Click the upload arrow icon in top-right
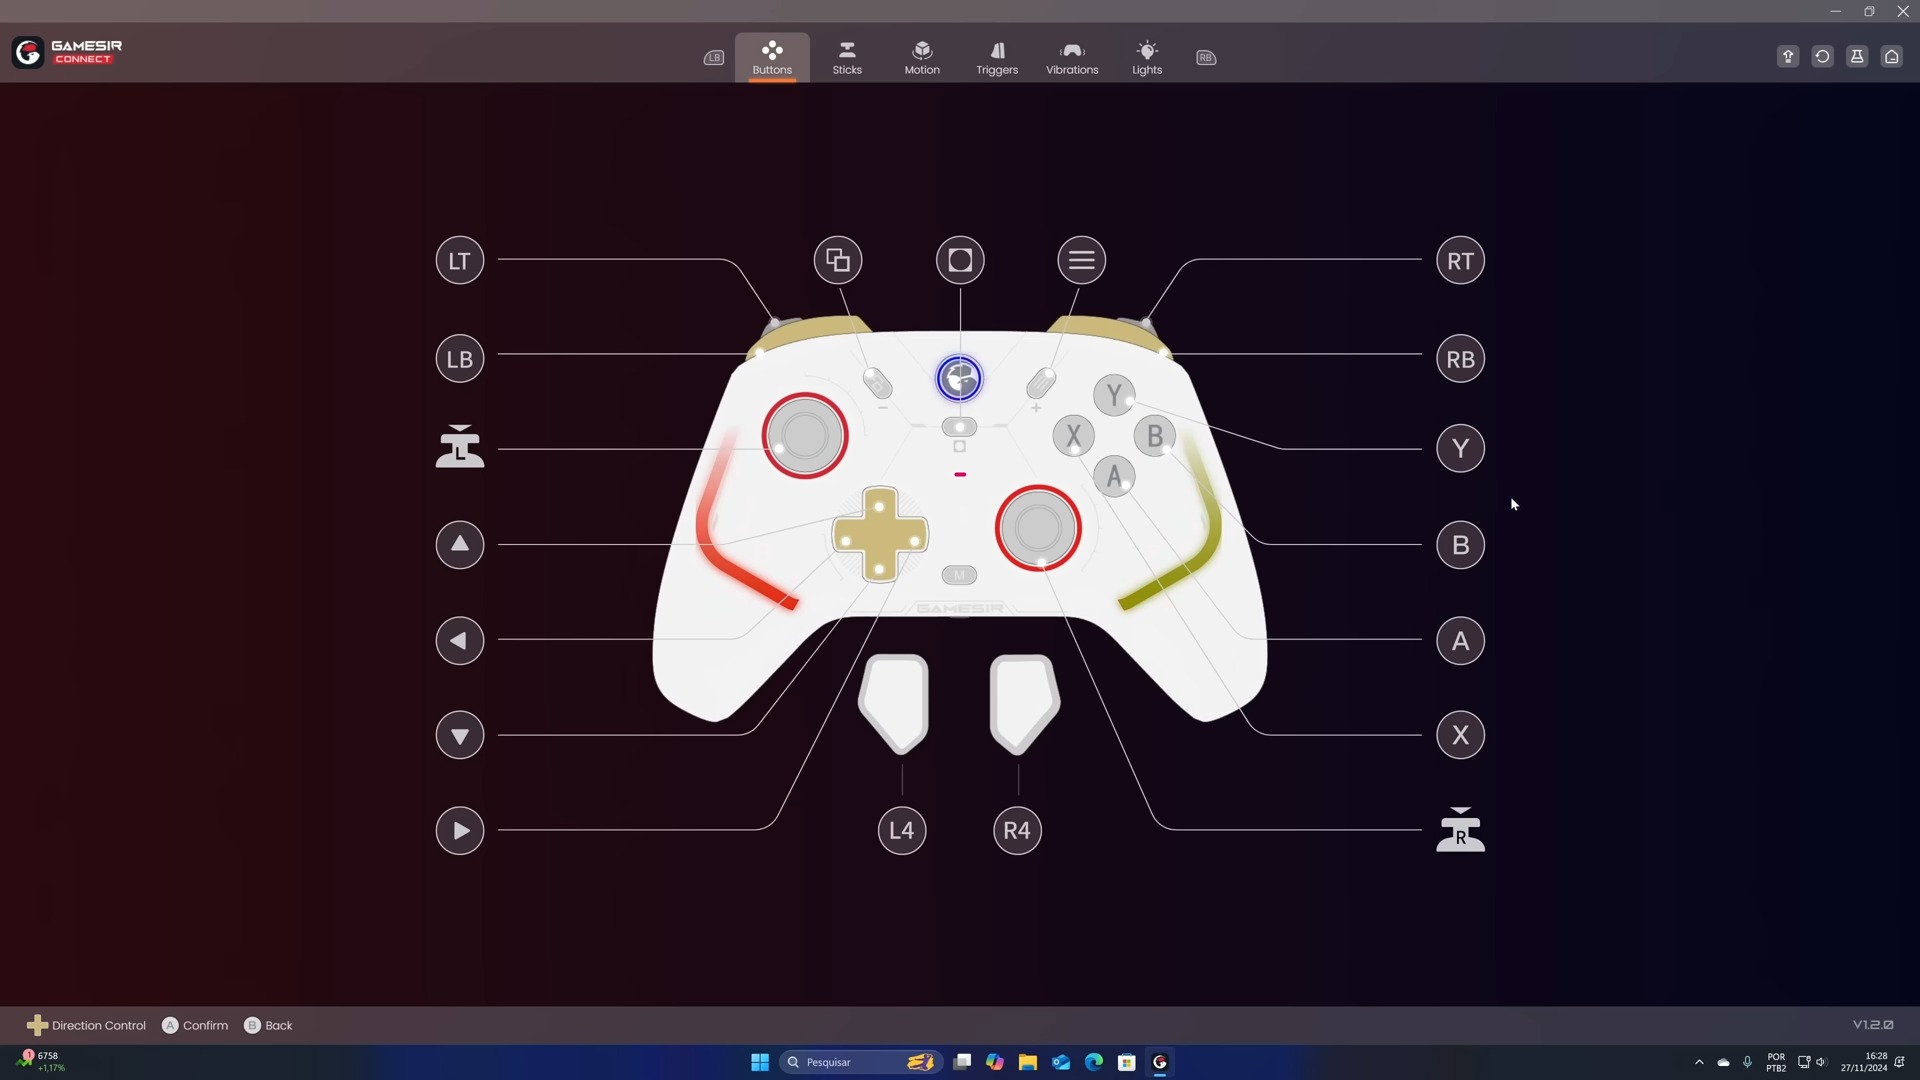 [x=1788, y=57]
